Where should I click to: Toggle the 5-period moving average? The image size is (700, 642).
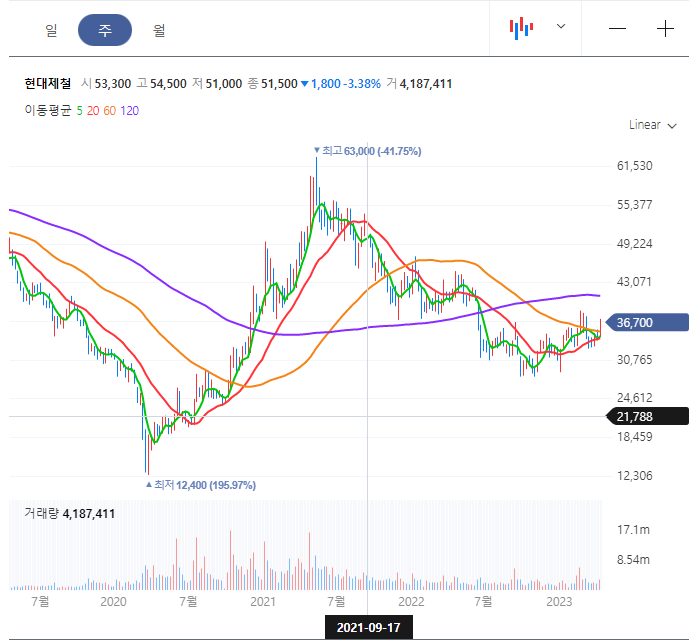pos(79,111)
